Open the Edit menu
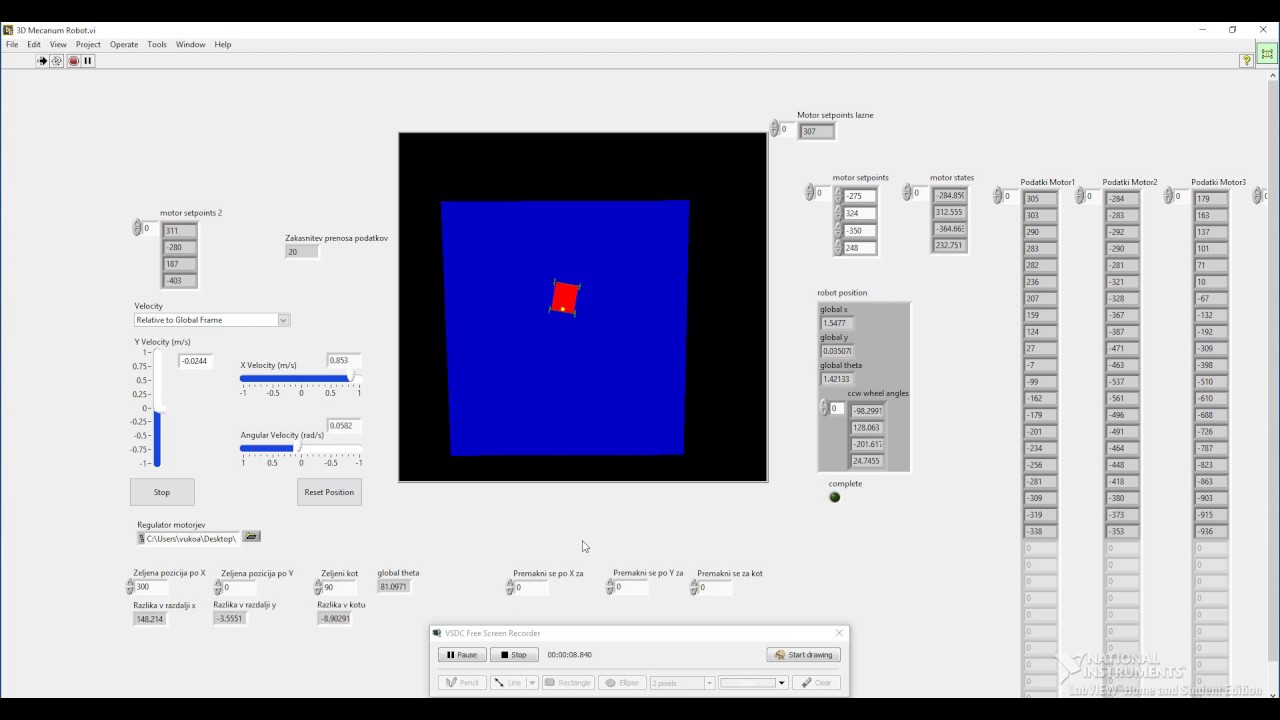The width and height of the screenshot is (1280, 720). pos(34,45)
